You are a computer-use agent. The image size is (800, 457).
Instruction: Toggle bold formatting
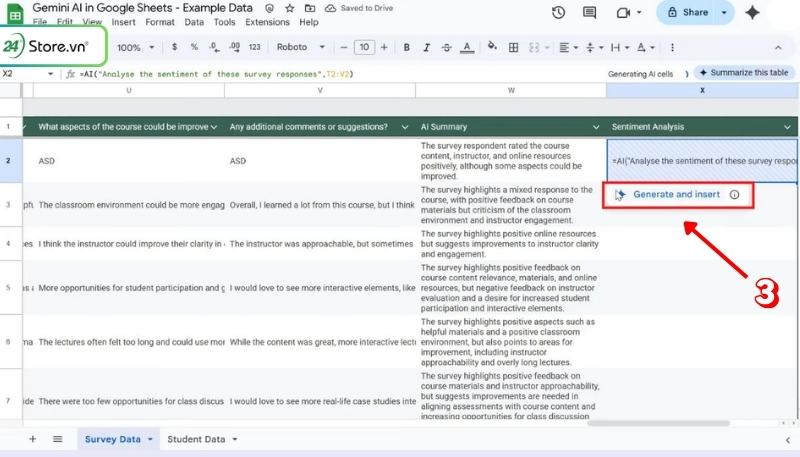(407, 47)
